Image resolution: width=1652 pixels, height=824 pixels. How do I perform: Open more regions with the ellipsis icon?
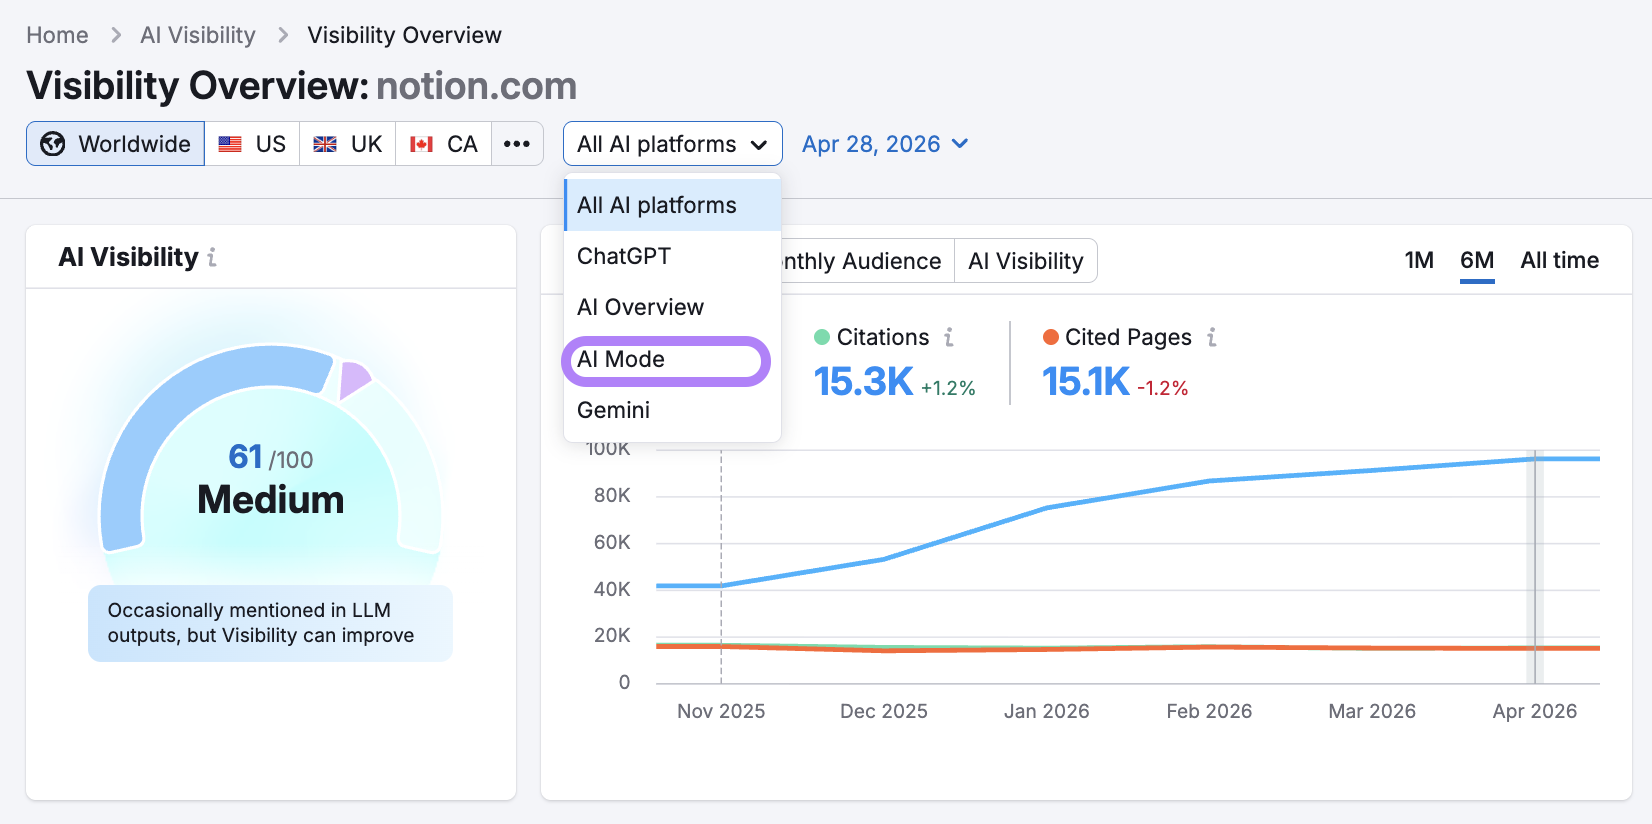(x=517, y=144)
